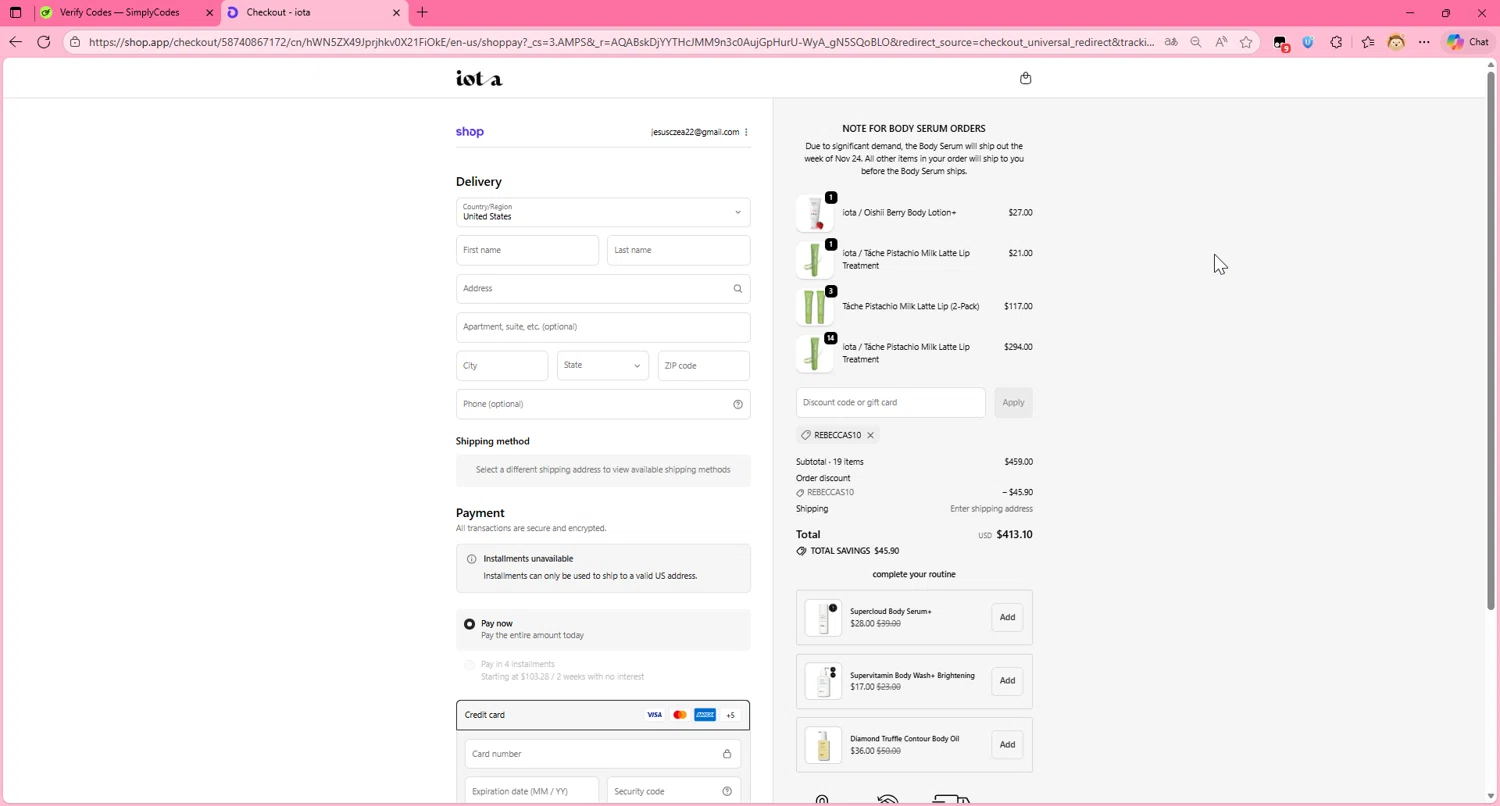Click the browser address bar URL
The height and width of the screenshot is (806, 1500).
pyautogui.click(x=620, y=42)
